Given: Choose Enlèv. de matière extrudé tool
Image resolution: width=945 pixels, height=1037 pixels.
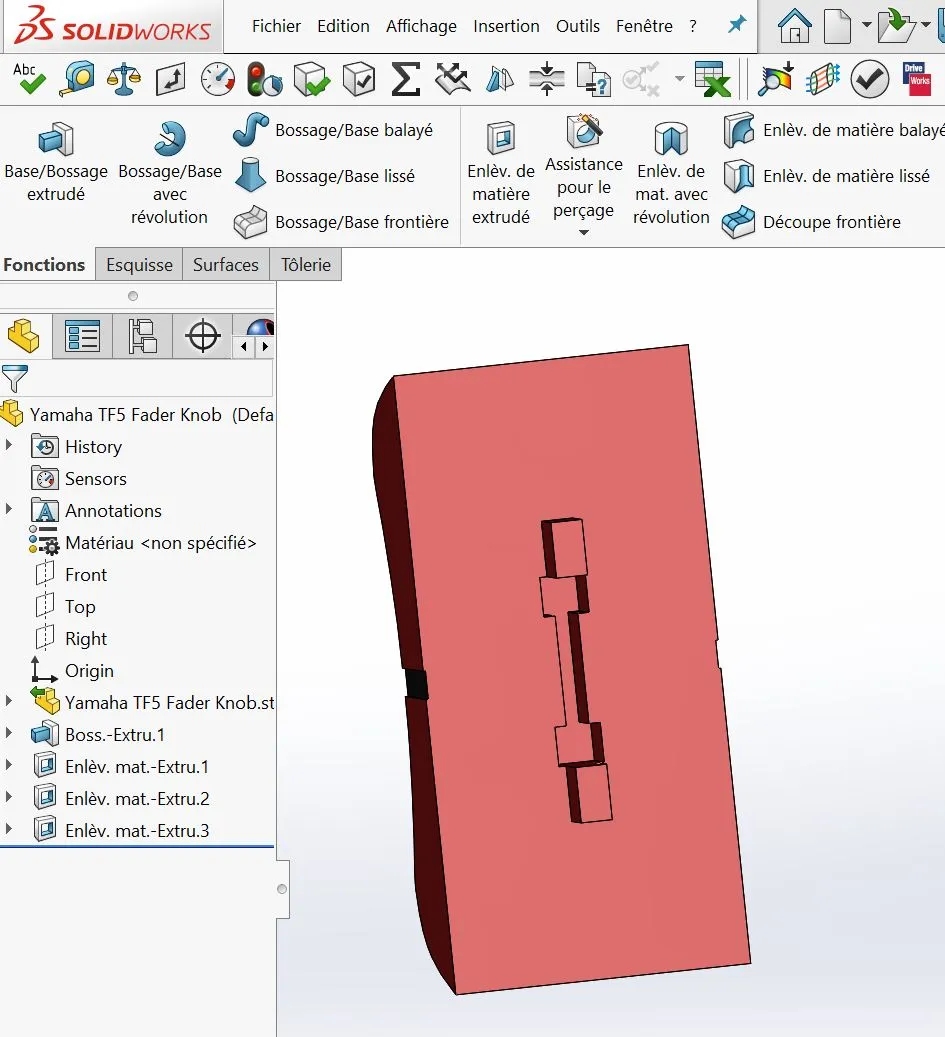Looking at the screenshot, I should pyautogui.click(x=501, y=174).
